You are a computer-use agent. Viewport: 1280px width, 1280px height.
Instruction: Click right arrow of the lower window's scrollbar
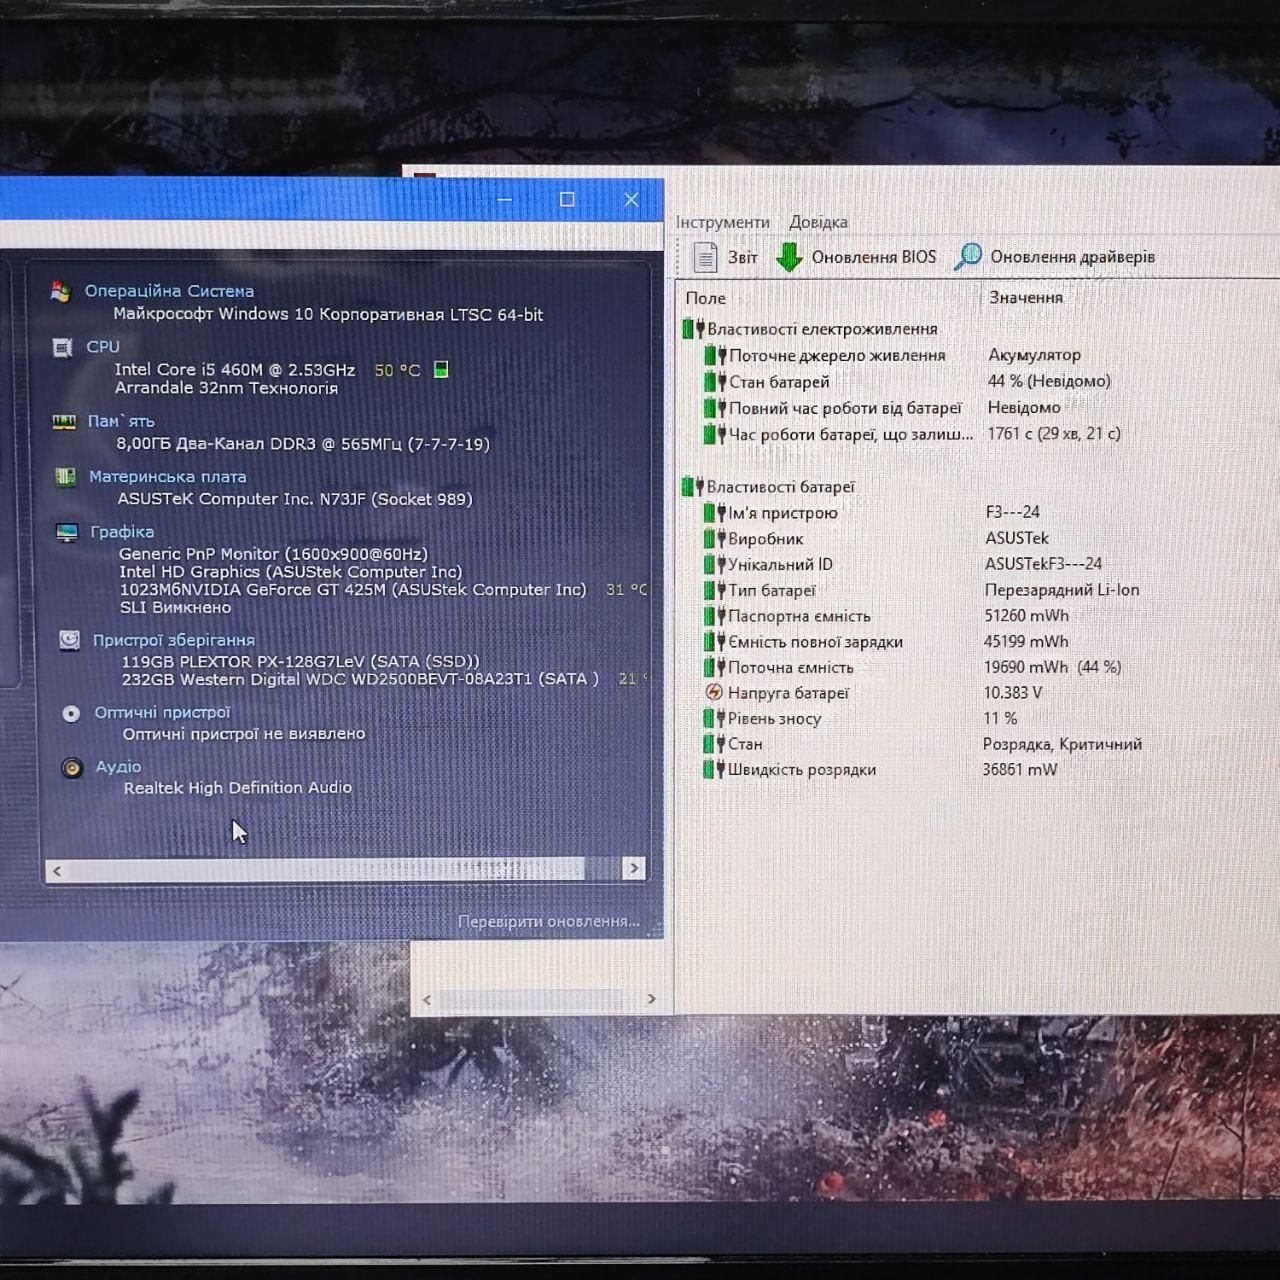point(652,998)
